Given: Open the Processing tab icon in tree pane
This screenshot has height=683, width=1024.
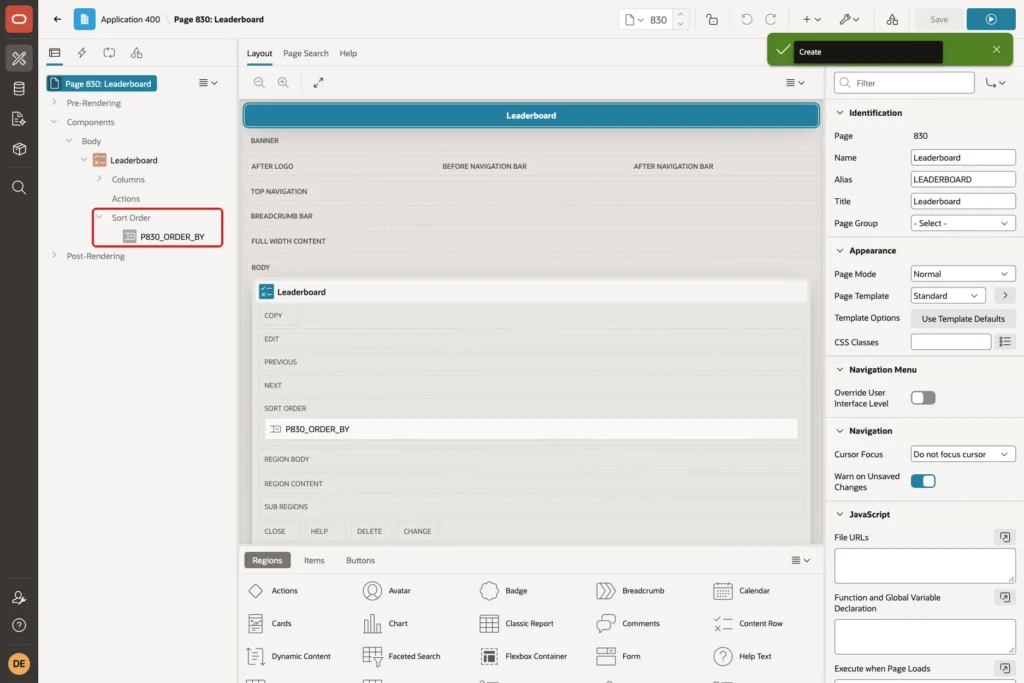Looking at the screenshot, I should coord(109,53).
